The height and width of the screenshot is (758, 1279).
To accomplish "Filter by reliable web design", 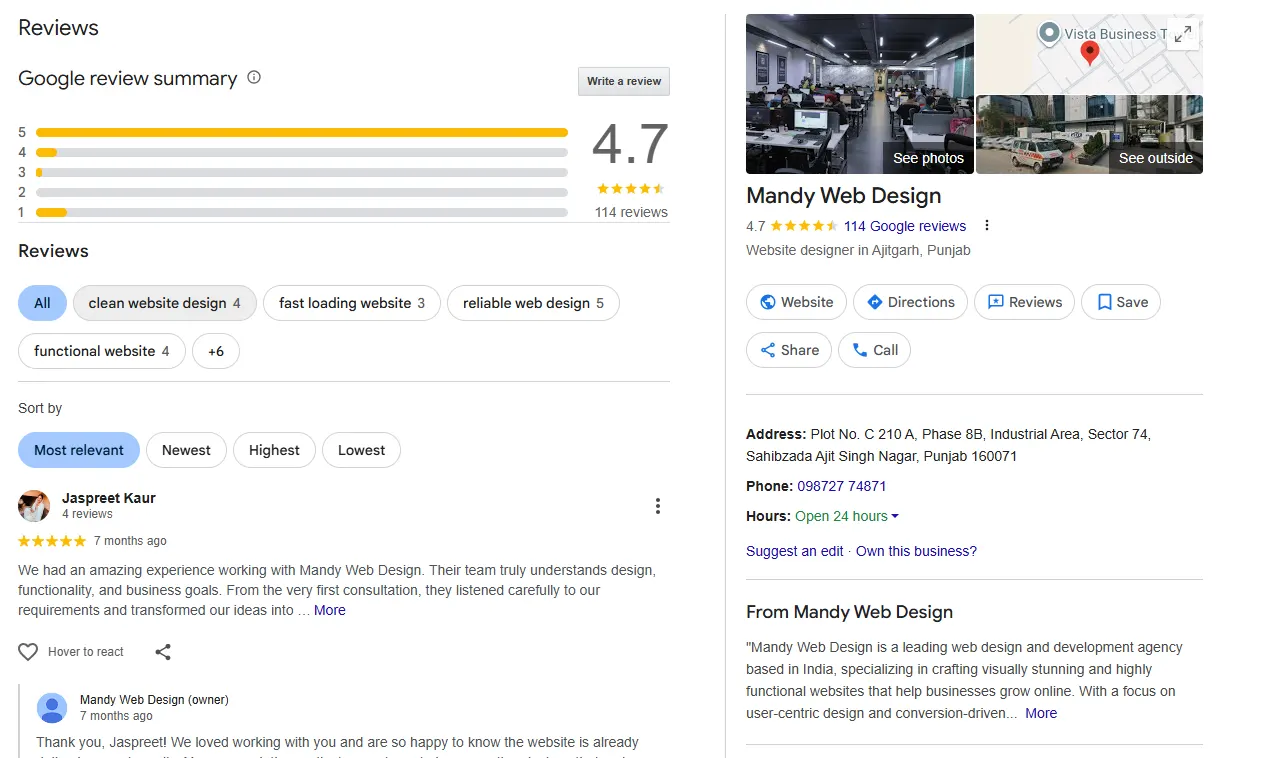I will point(533,303).
